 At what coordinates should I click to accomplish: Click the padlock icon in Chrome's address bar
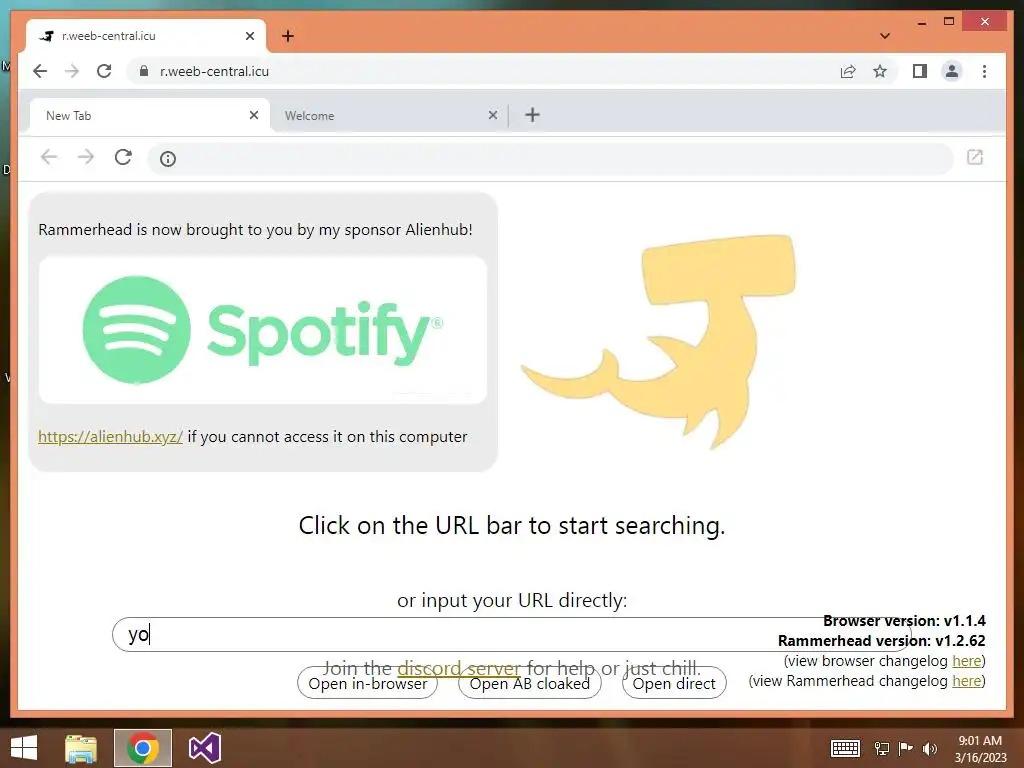[x=144, y=71]
